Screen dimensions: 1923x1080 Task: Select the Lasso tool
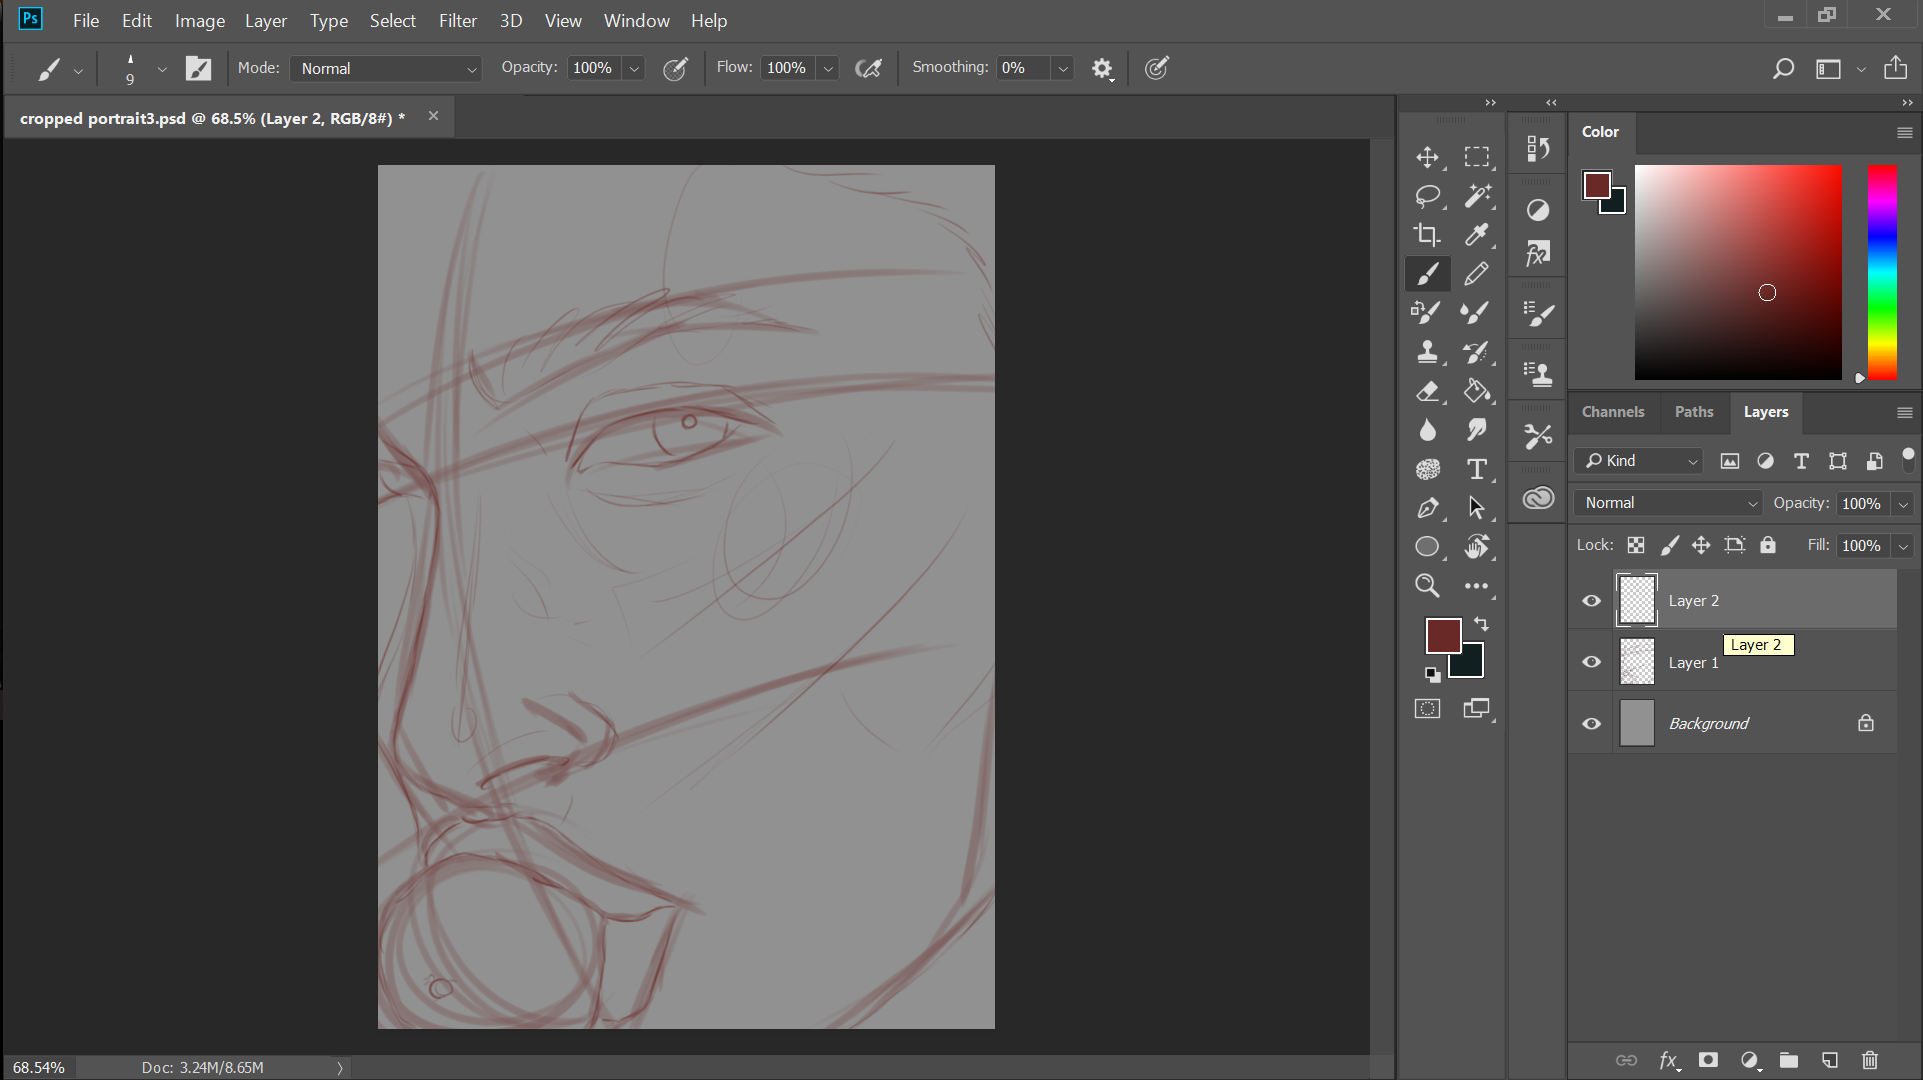pyautogui.click(x=1427, y=196)
